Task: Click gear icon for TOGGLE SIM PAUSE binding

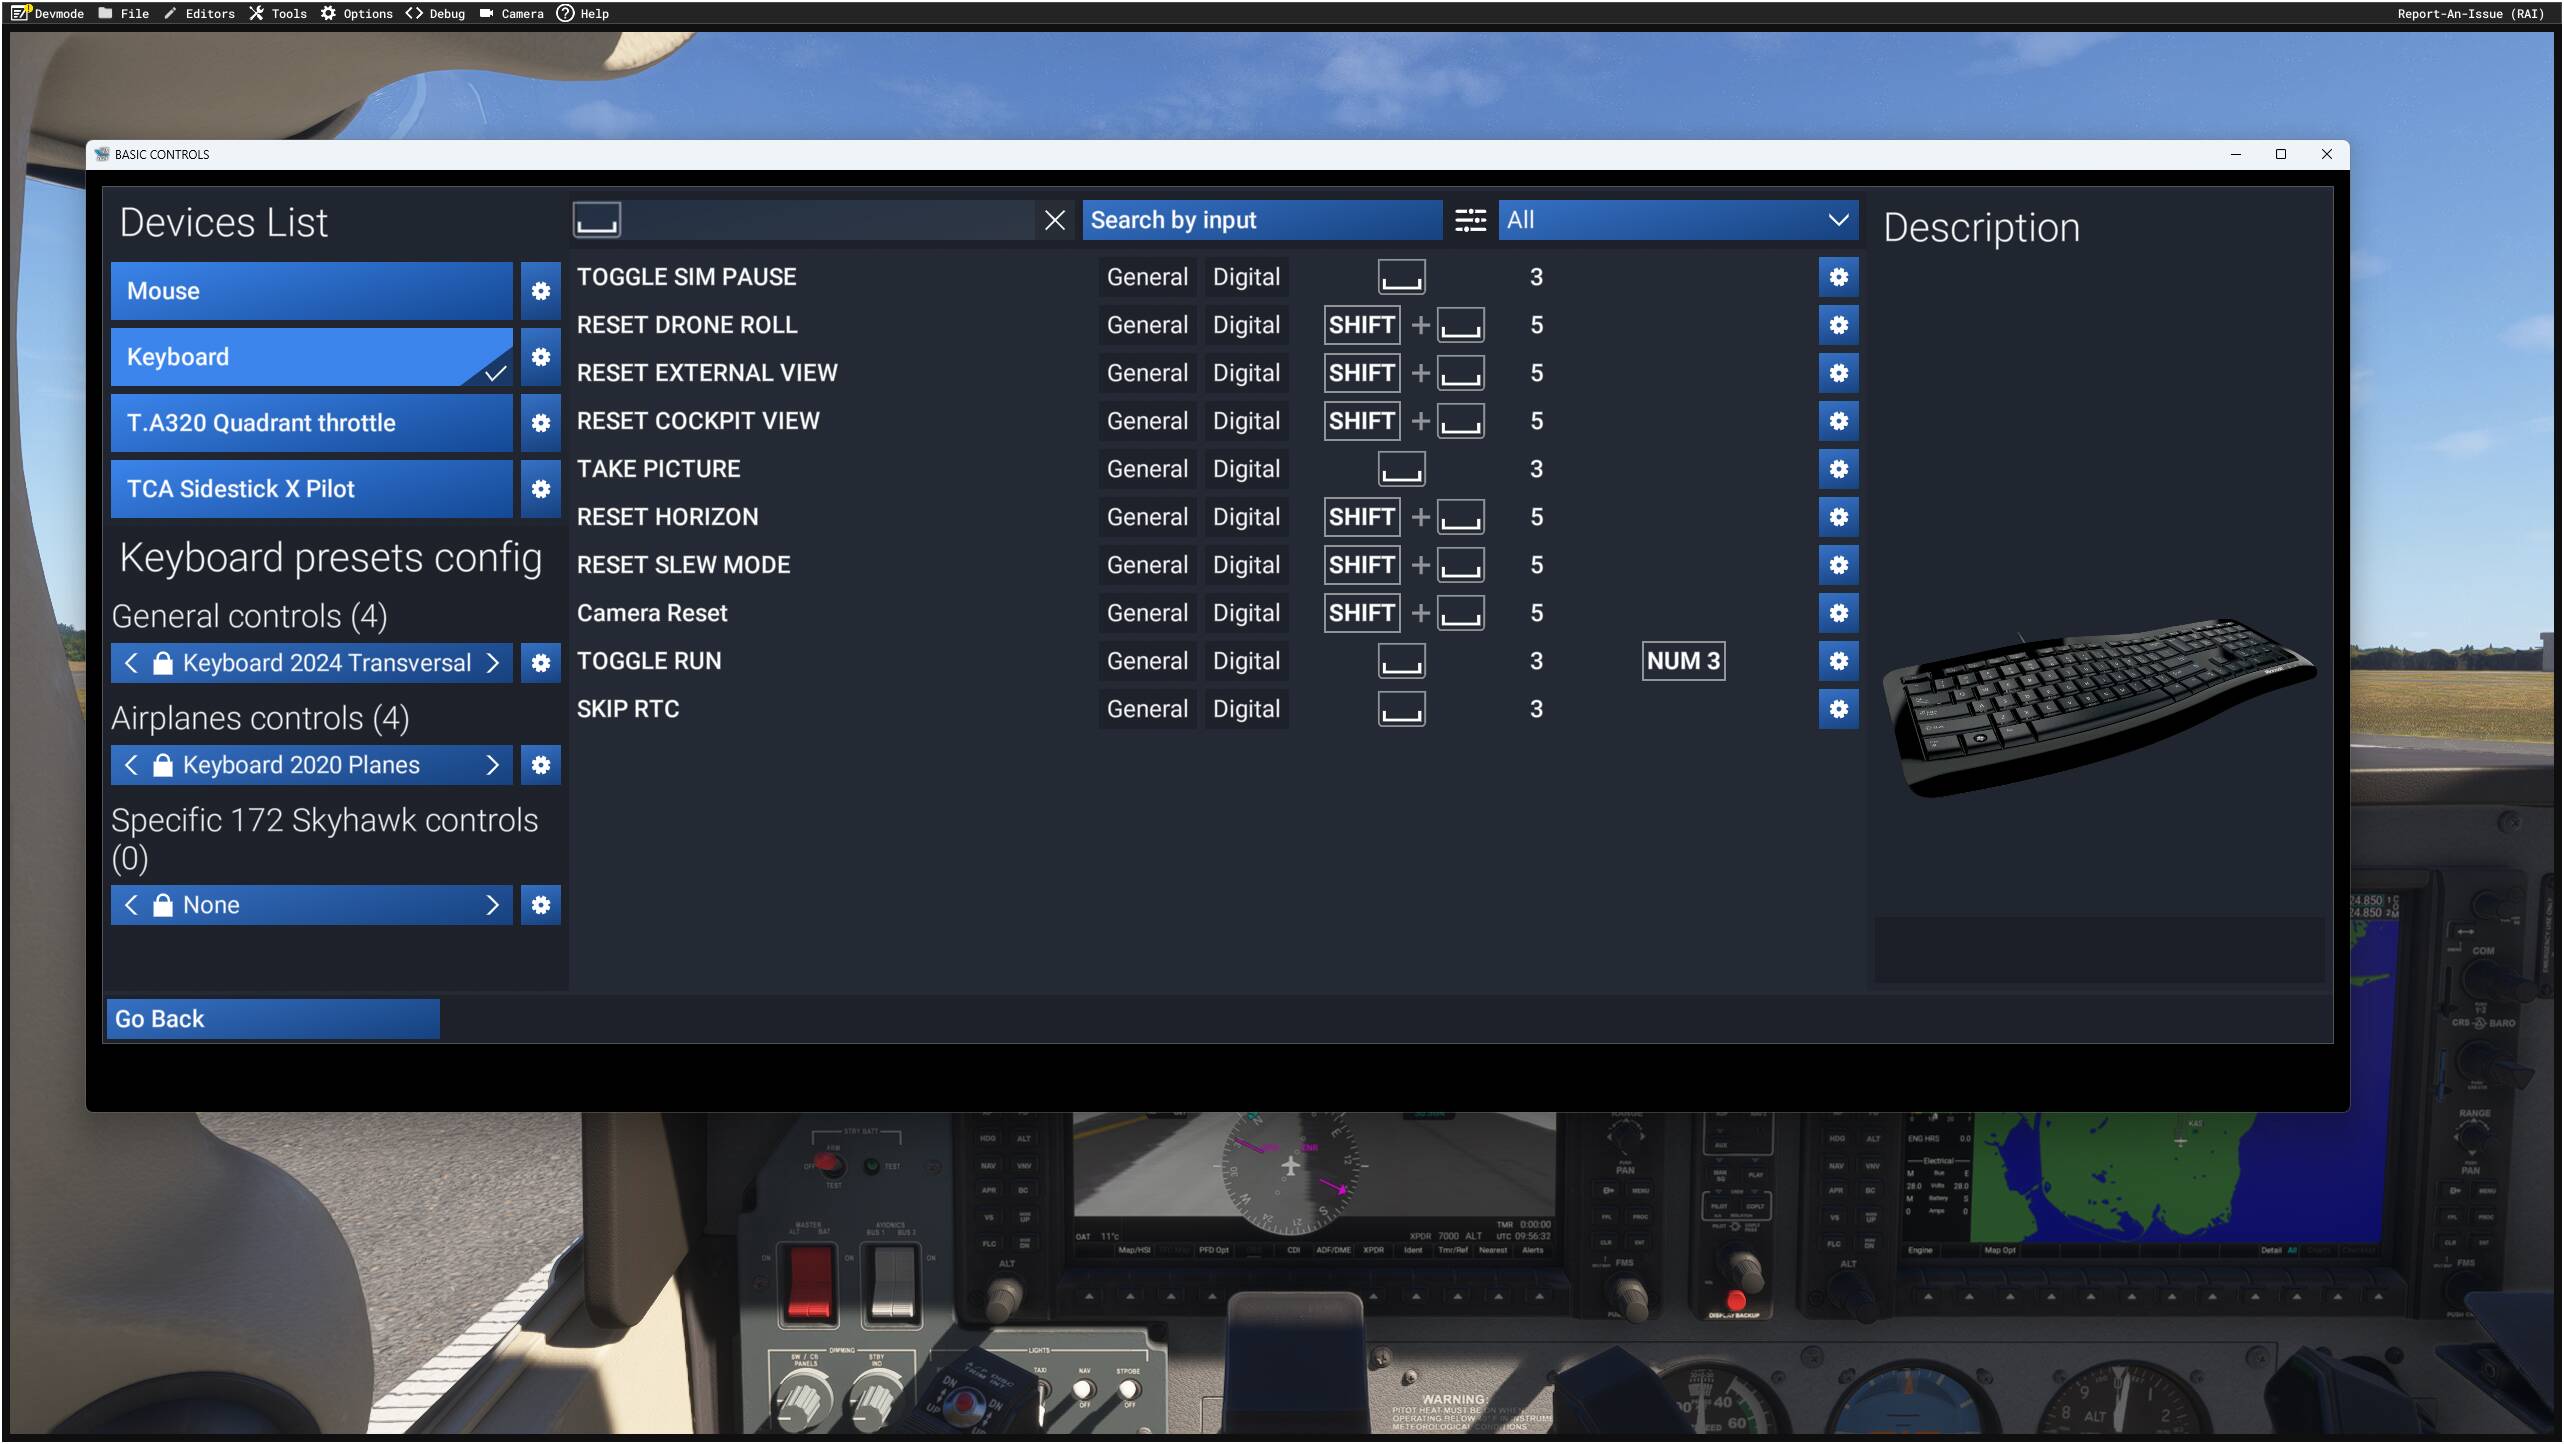Action: (1837, 277)
